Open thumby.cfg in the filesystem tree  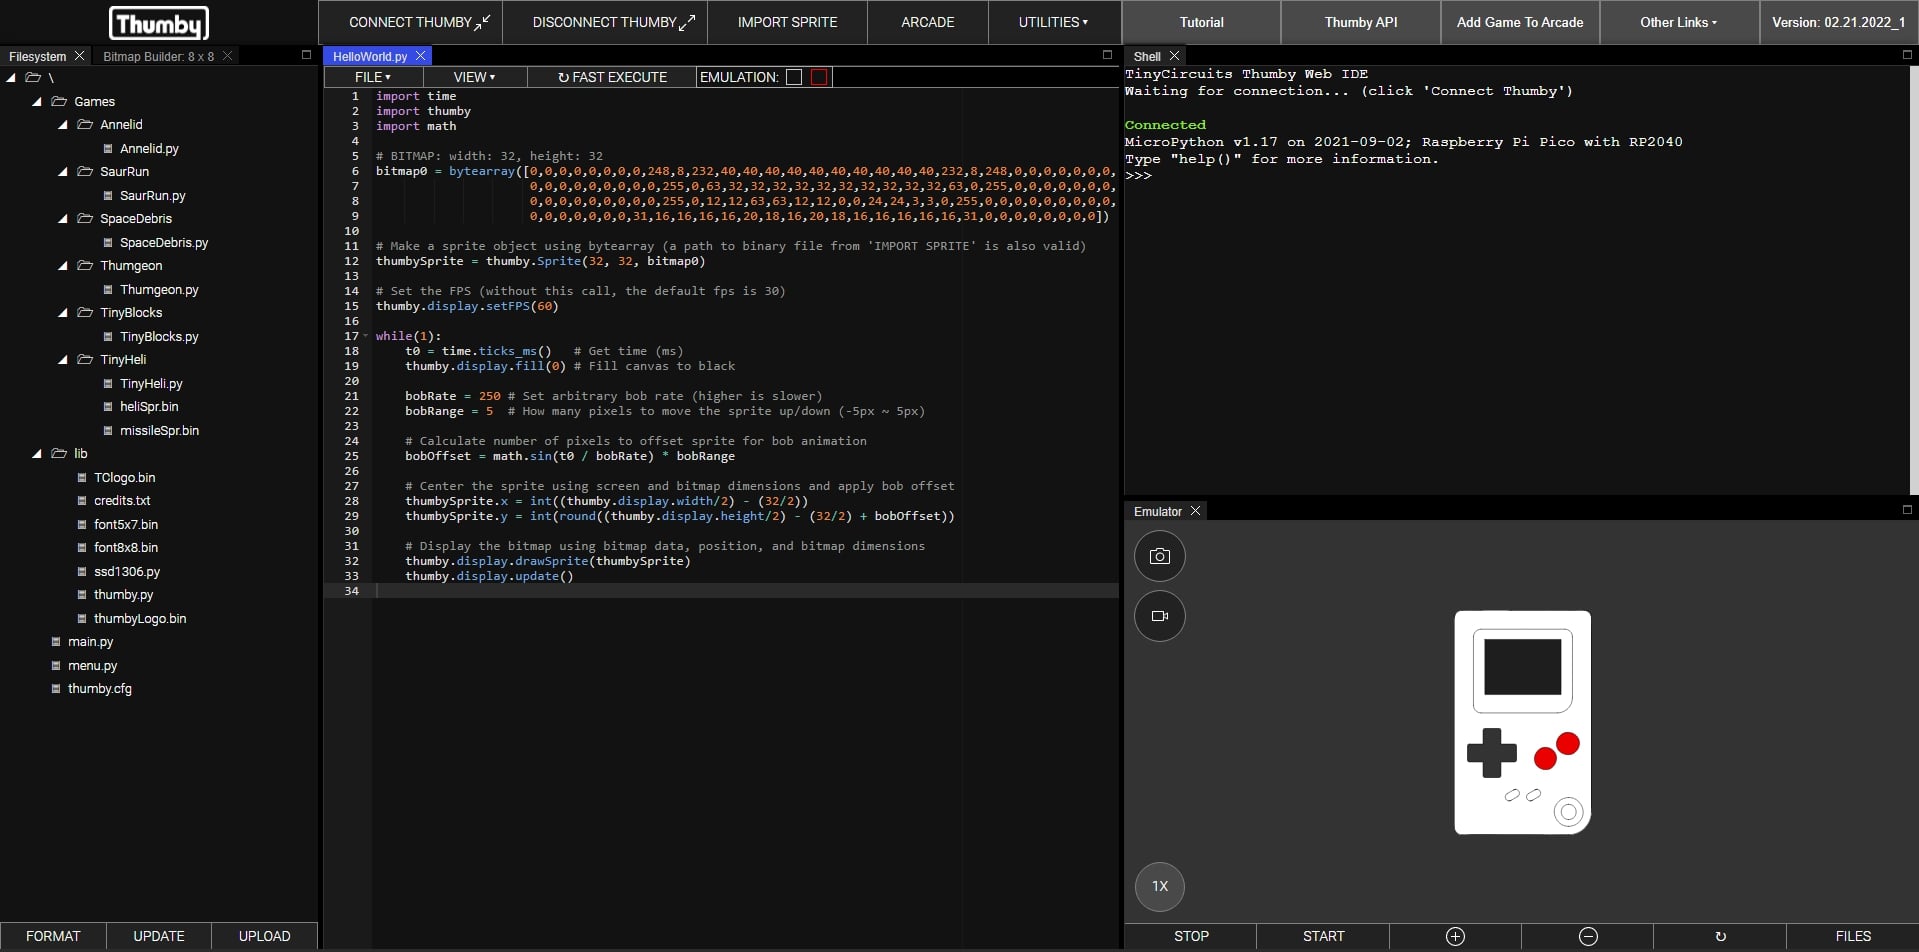tap(99, 689)
